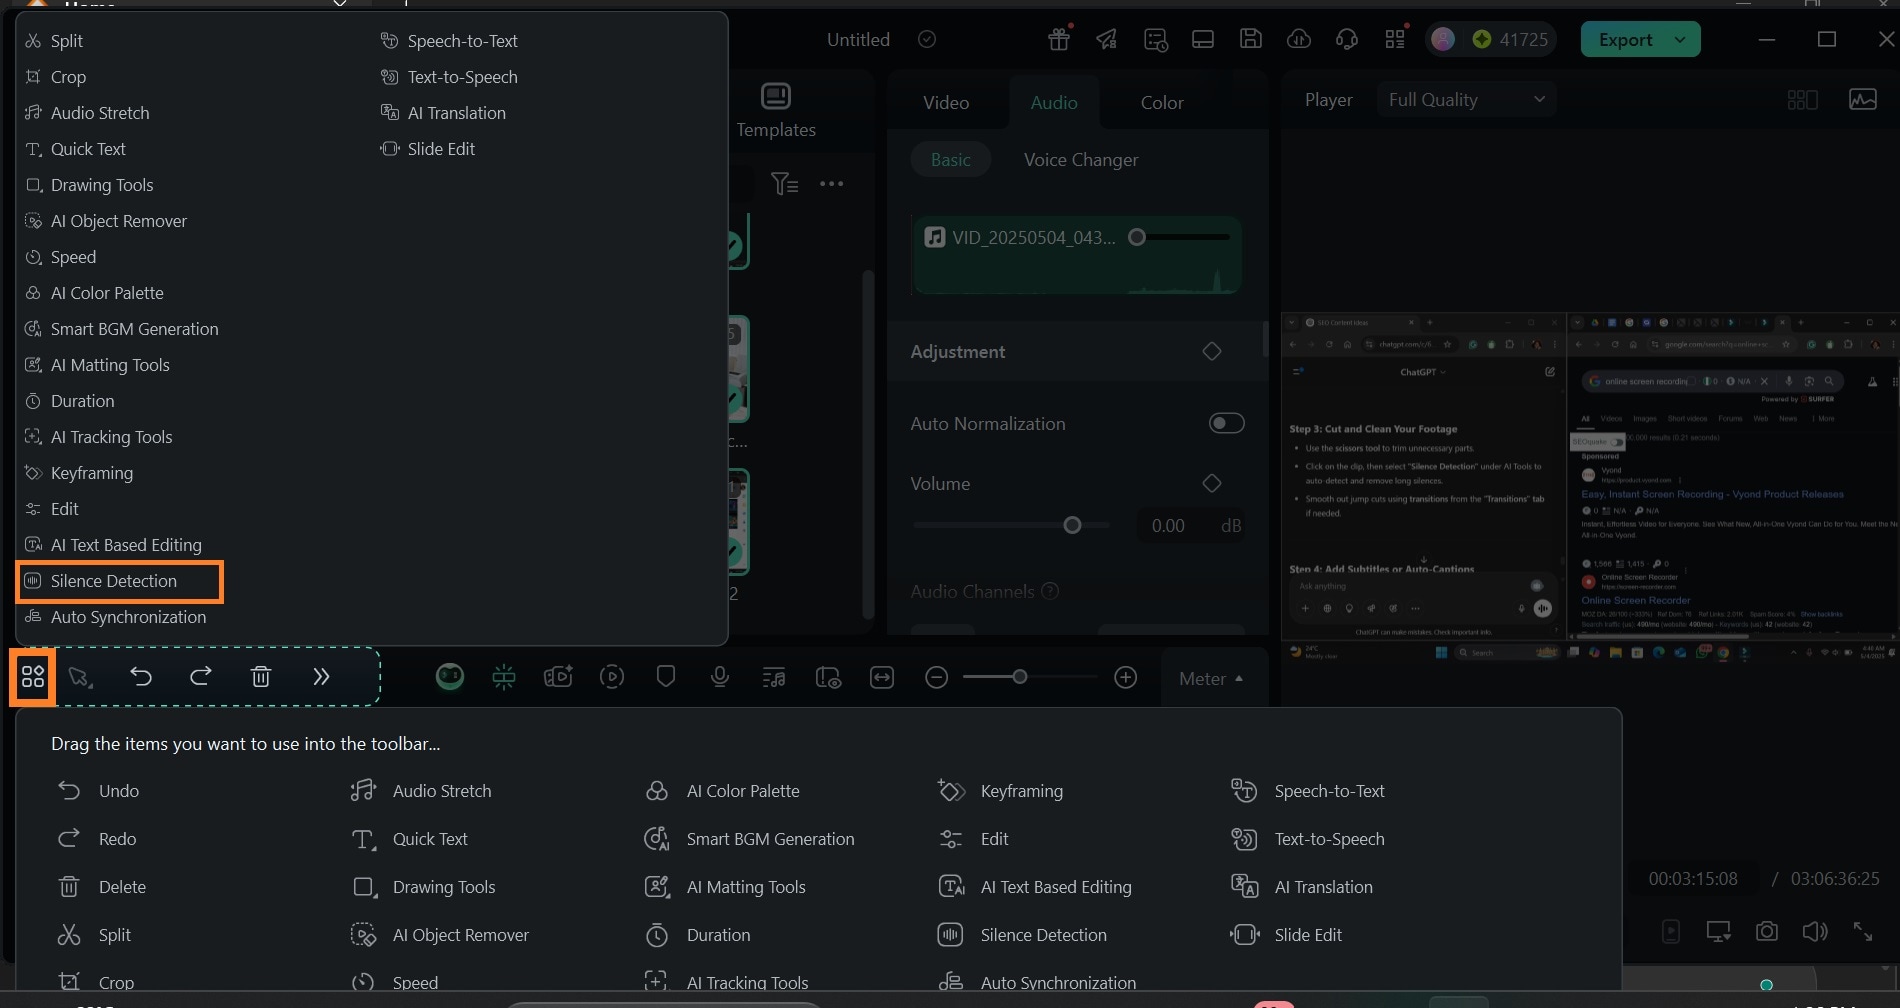The width and height of the screenshot is (1900, 1008).
Task: Click the 41725 credits counter
Action: click(x=1511, y=39)
